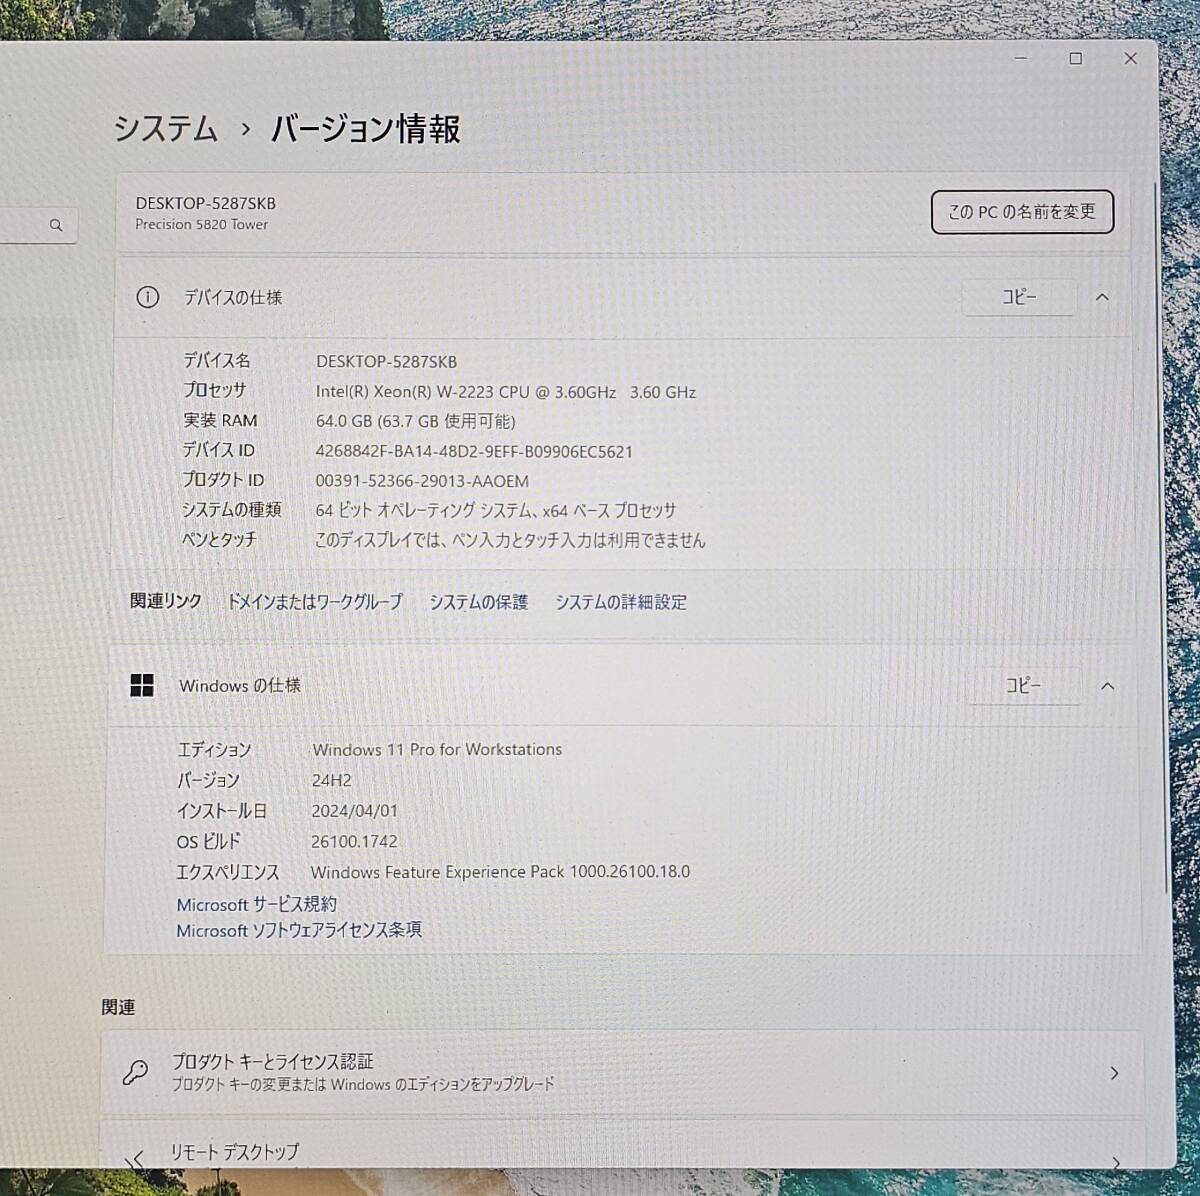1200x1196 pixels.
Task: Select product ID 00391-52366-29013-AAOEM
Action: pos(422,481)
